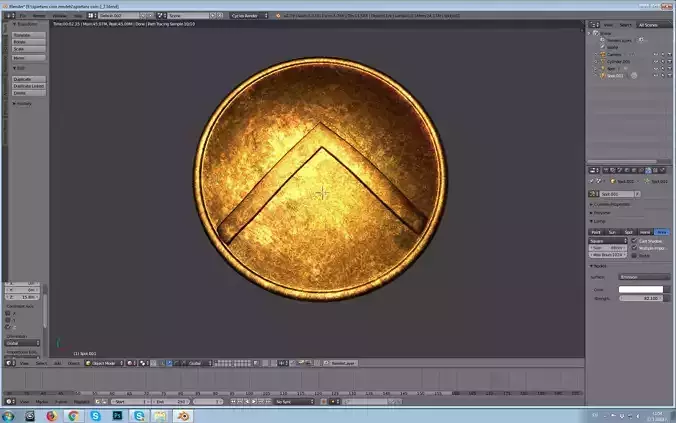
Task: Set lamp type to Point
Action: click(x=596, y=232)
